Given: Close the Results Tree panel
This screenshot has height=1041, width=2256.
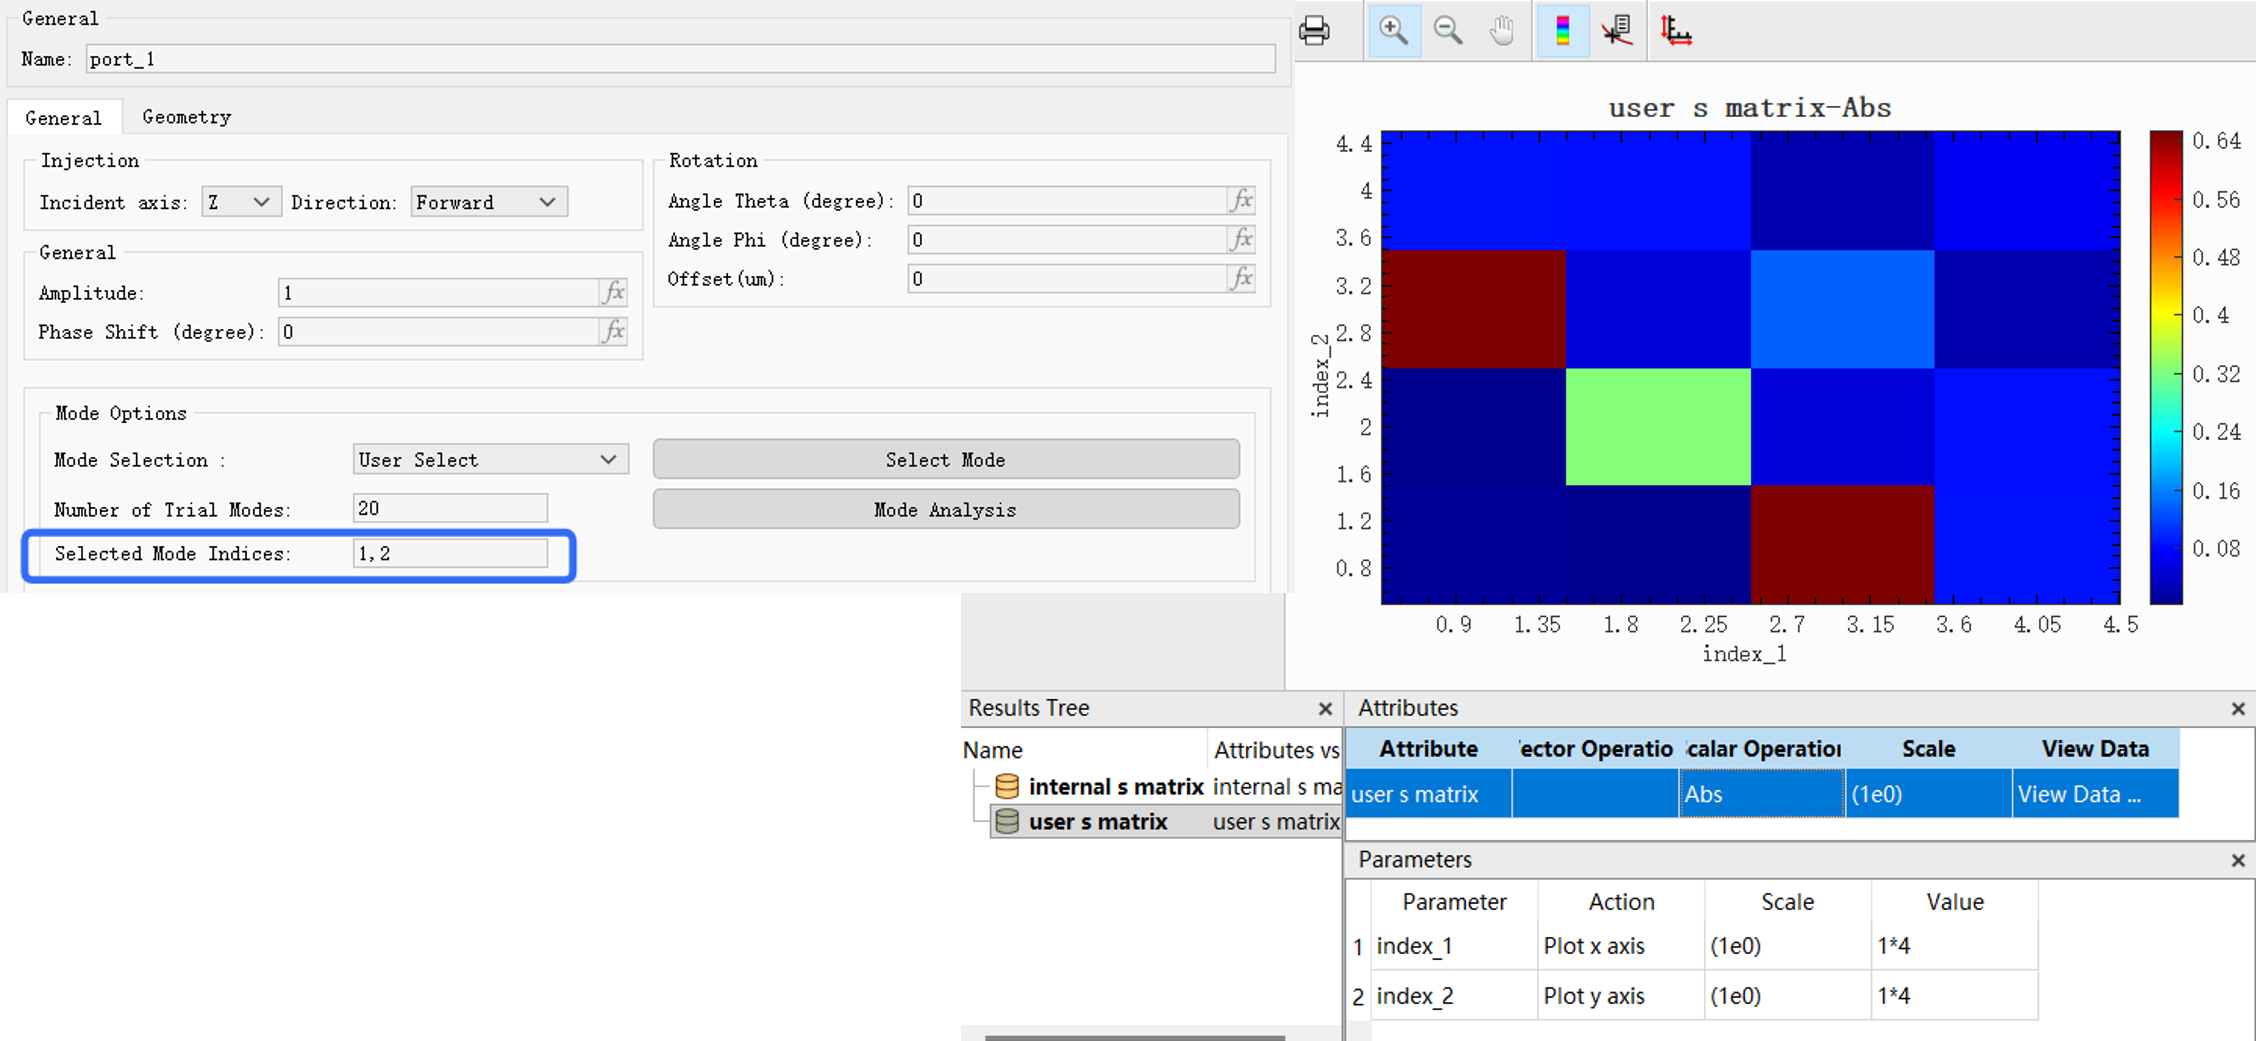Looking at the screenshot, I should [x=1325, y=709].
